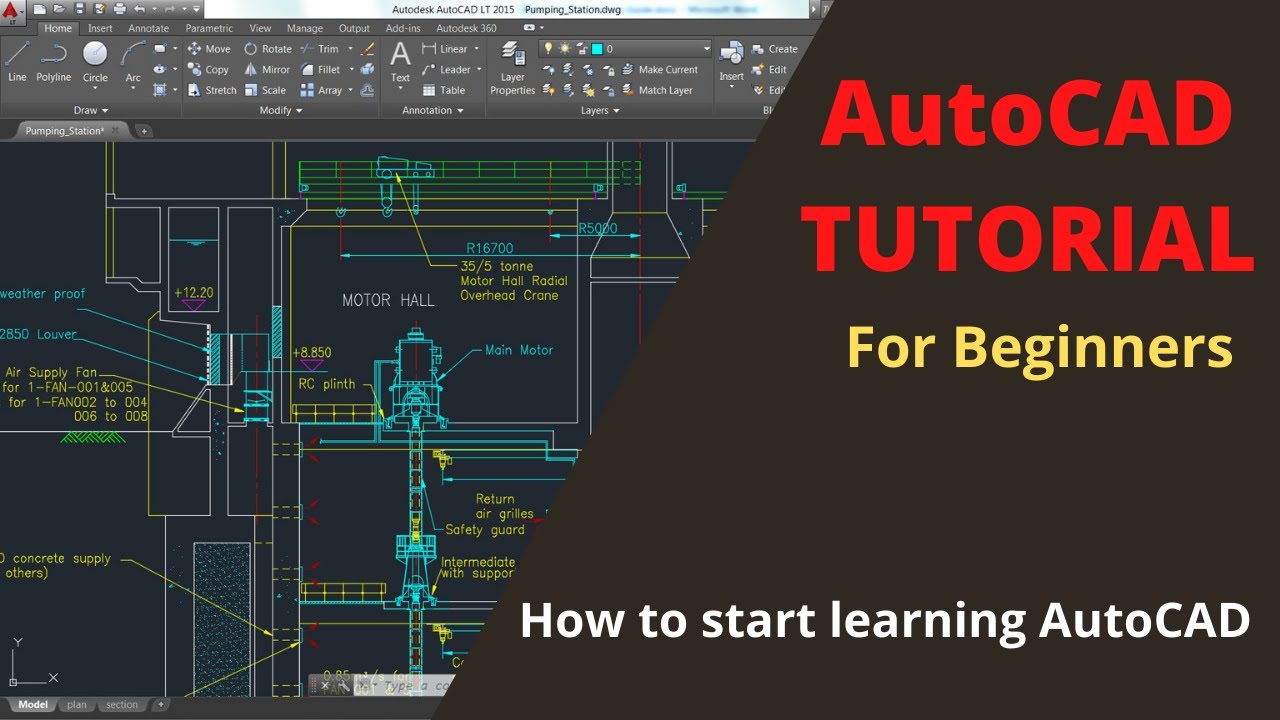Activate the Fillet command
The image size is (1280, 720).
[x=321, y=70]
